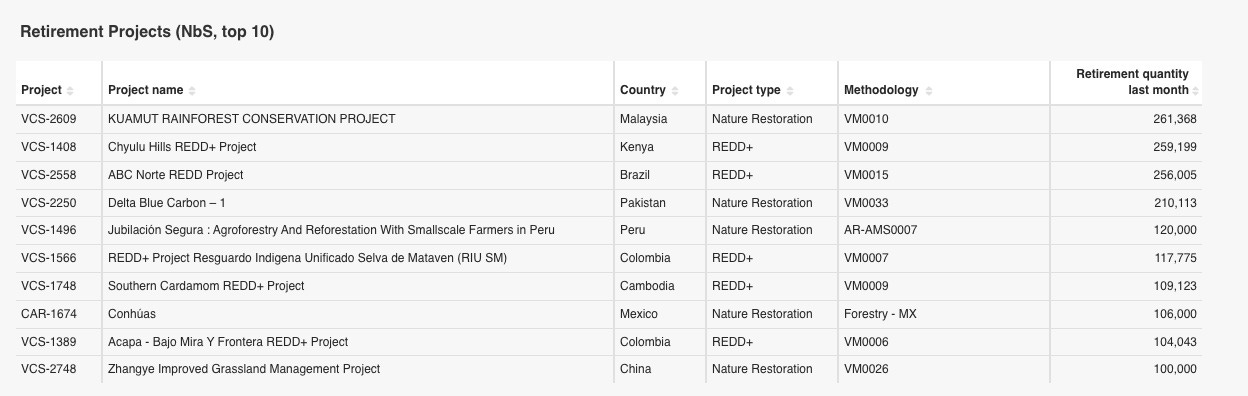Click methodology VM0010
The image size is (1248, 396).
(x=866, y=119)
